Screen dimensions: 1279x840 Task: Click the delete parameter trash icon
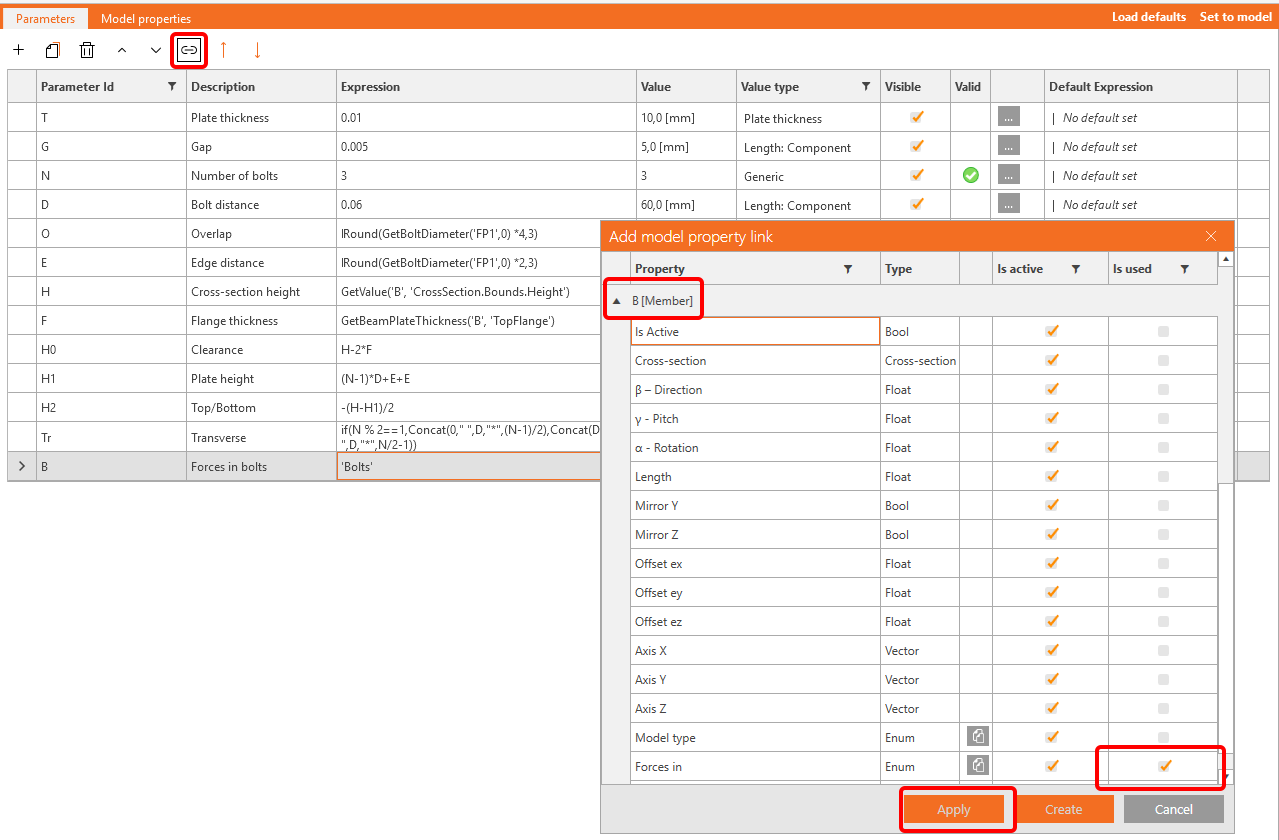coord(87,50)
